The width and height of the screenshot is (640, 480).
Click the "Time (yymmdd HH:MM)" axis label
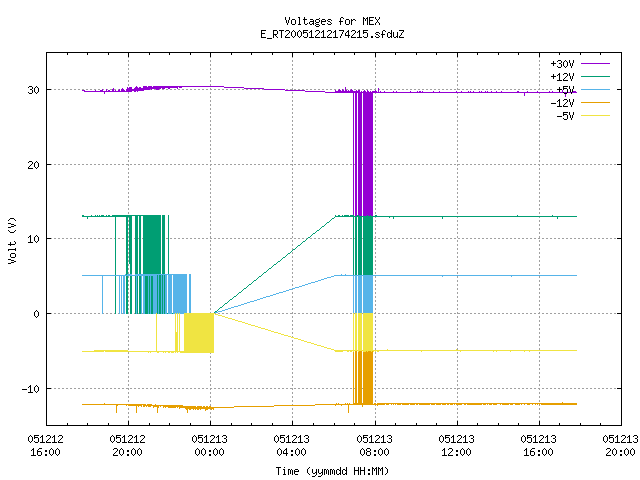[332, 471]
